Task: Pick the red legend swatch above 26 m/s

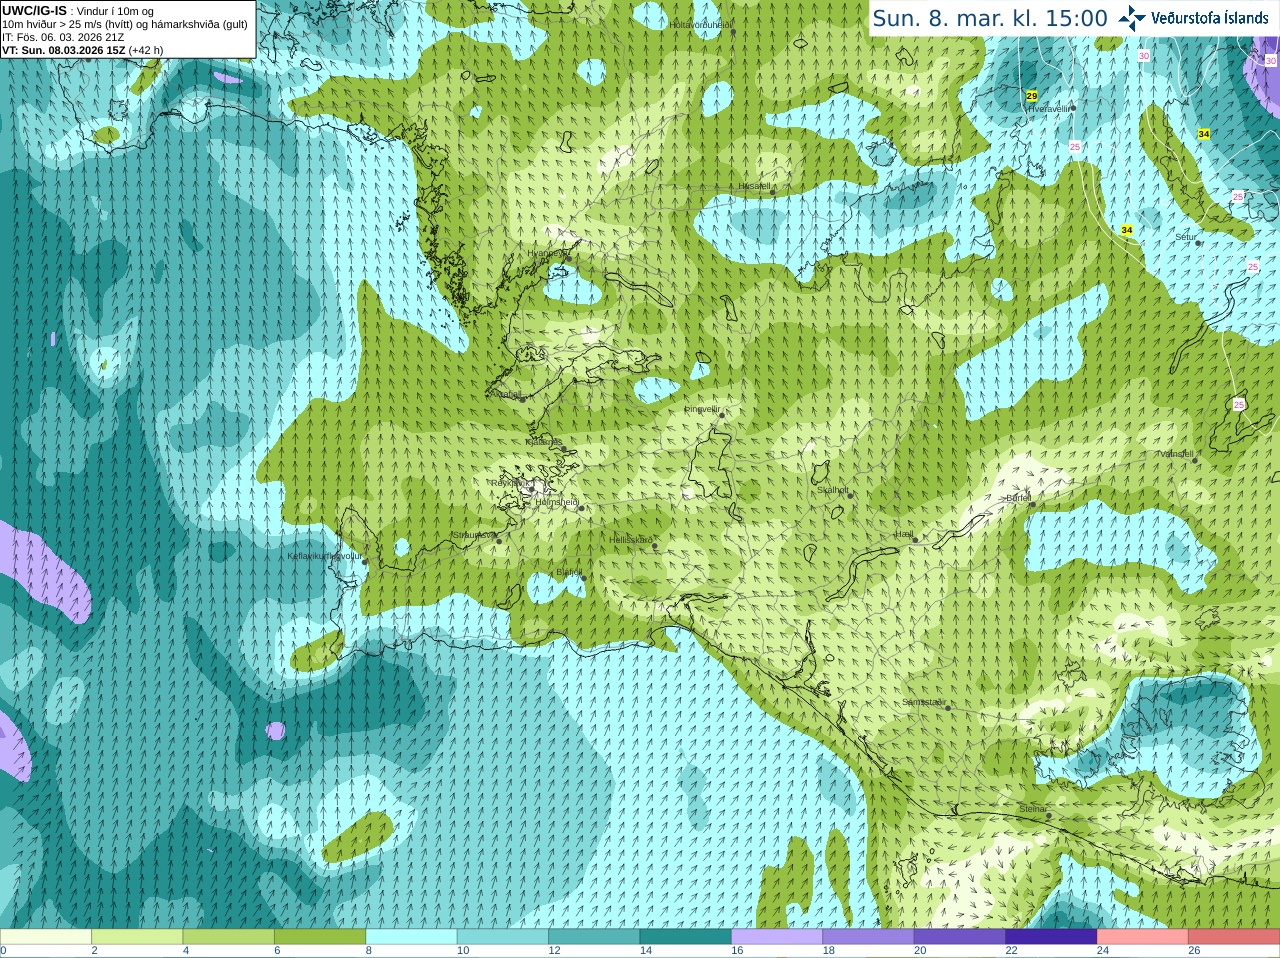Action: [x=1234, y=937]
